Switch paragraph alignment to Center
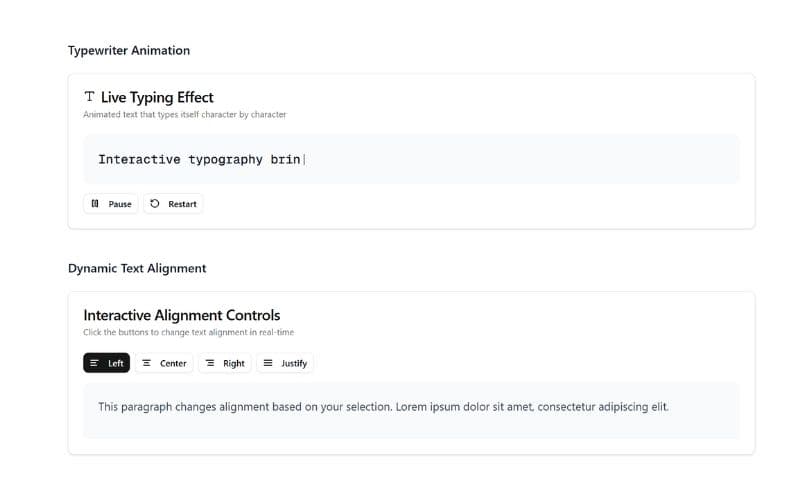 164,363
